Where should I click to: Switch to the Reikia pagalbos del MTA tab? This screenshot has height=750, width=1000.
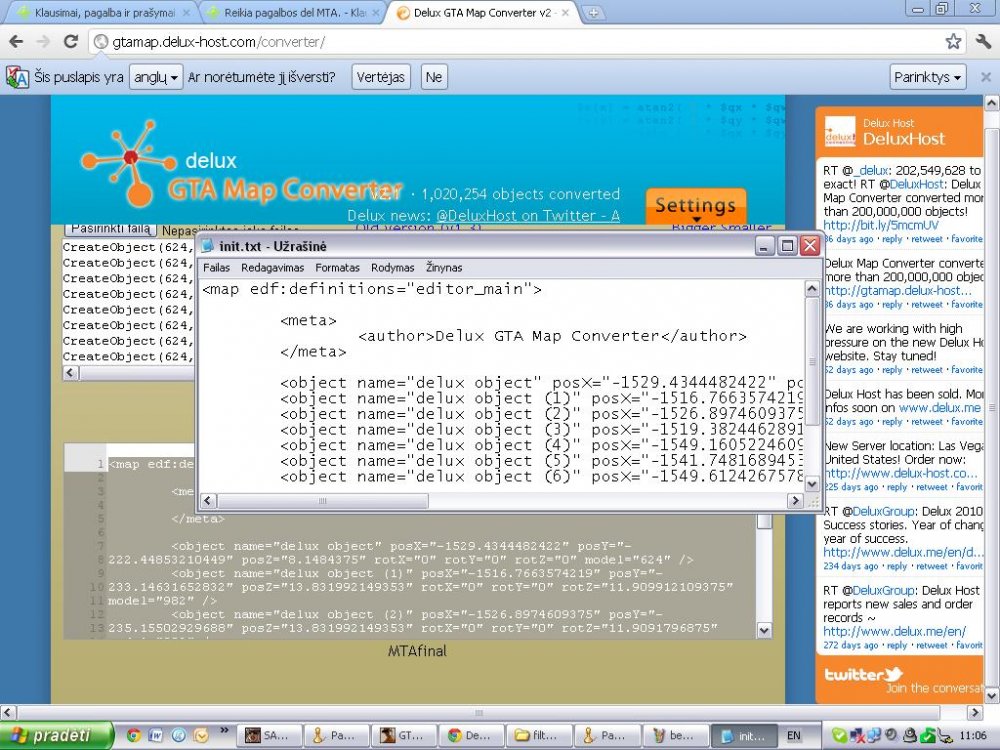coord(293,13)
